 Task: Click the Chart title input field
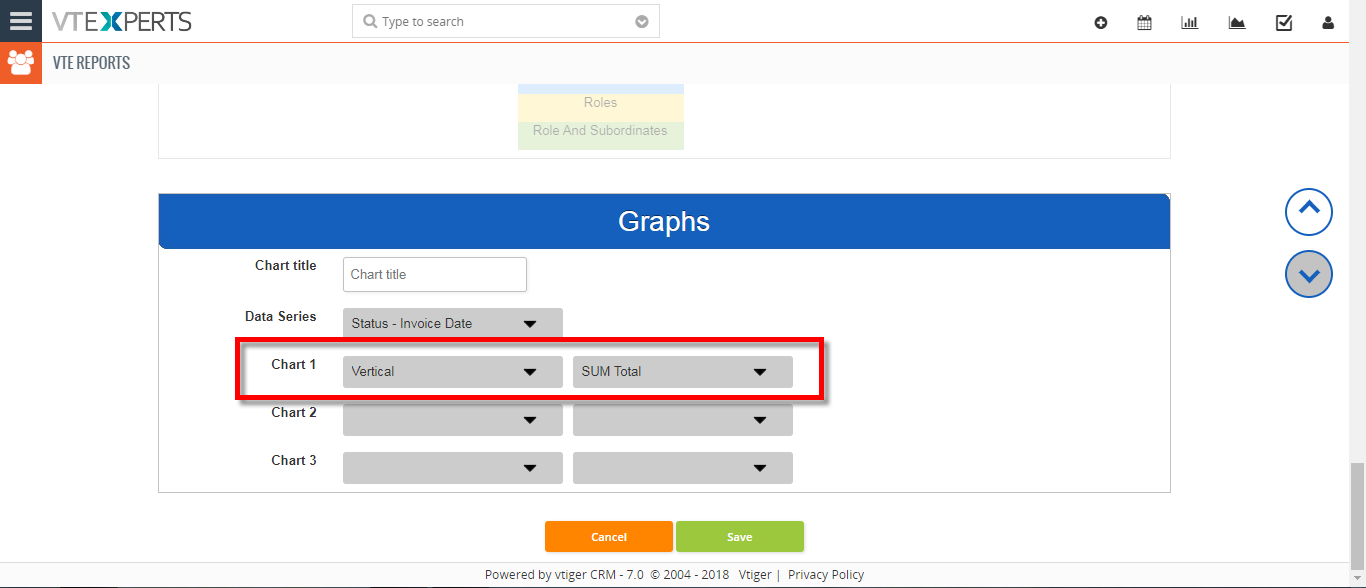pyautogui.click(x=435, y=275)
